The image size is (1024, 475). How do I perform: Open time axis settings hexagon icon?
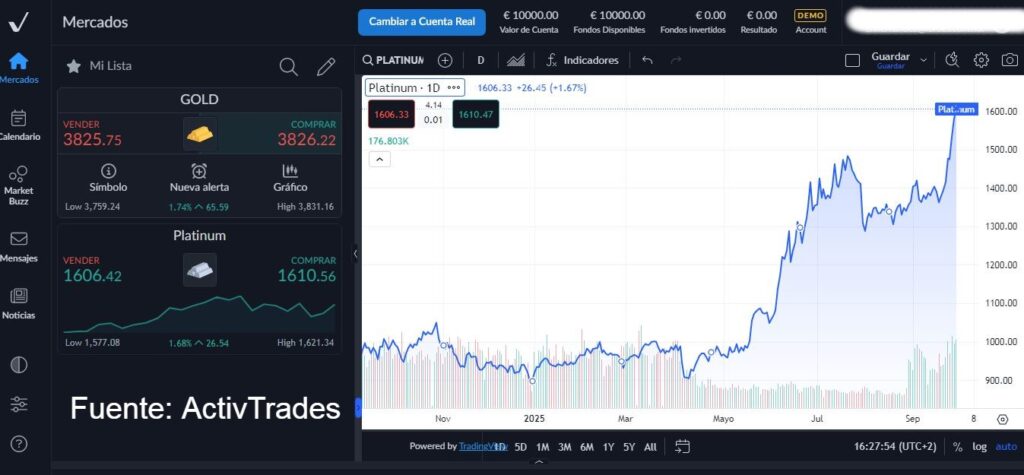coord(1002,419)
